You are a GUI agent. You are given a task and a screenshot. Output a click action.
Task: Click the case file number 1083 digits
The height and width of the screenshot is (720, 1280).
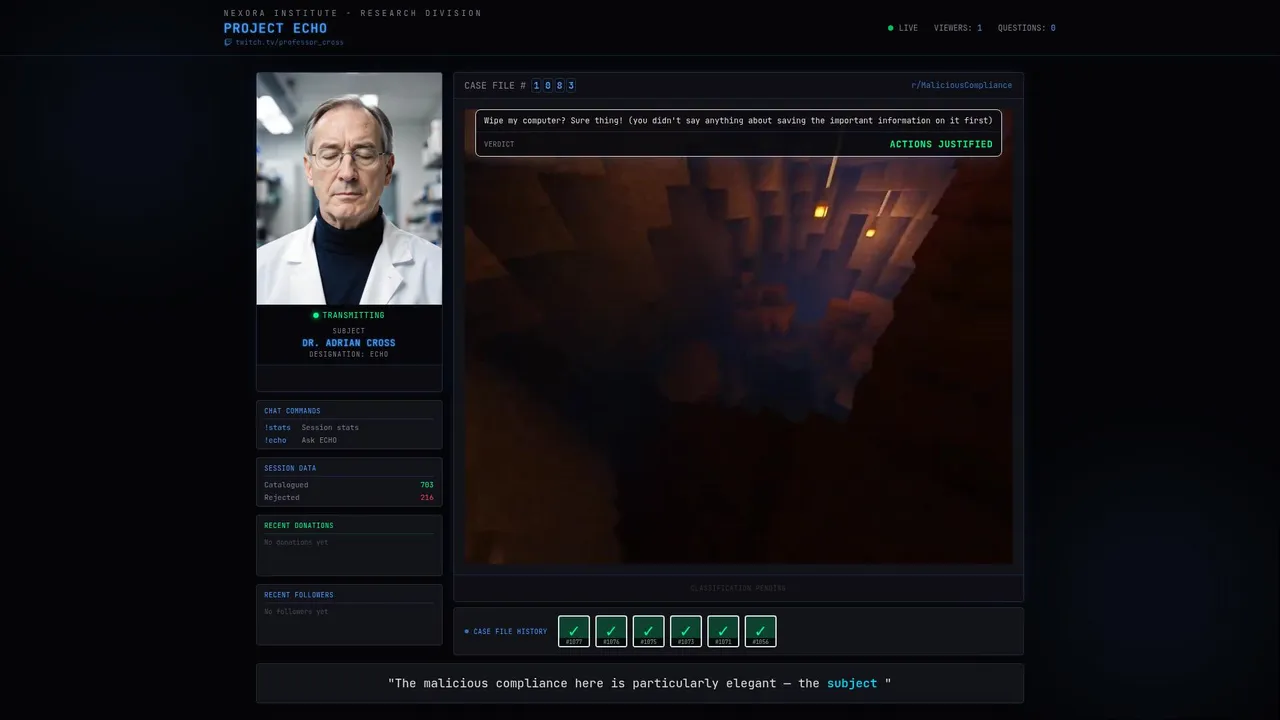553,85
